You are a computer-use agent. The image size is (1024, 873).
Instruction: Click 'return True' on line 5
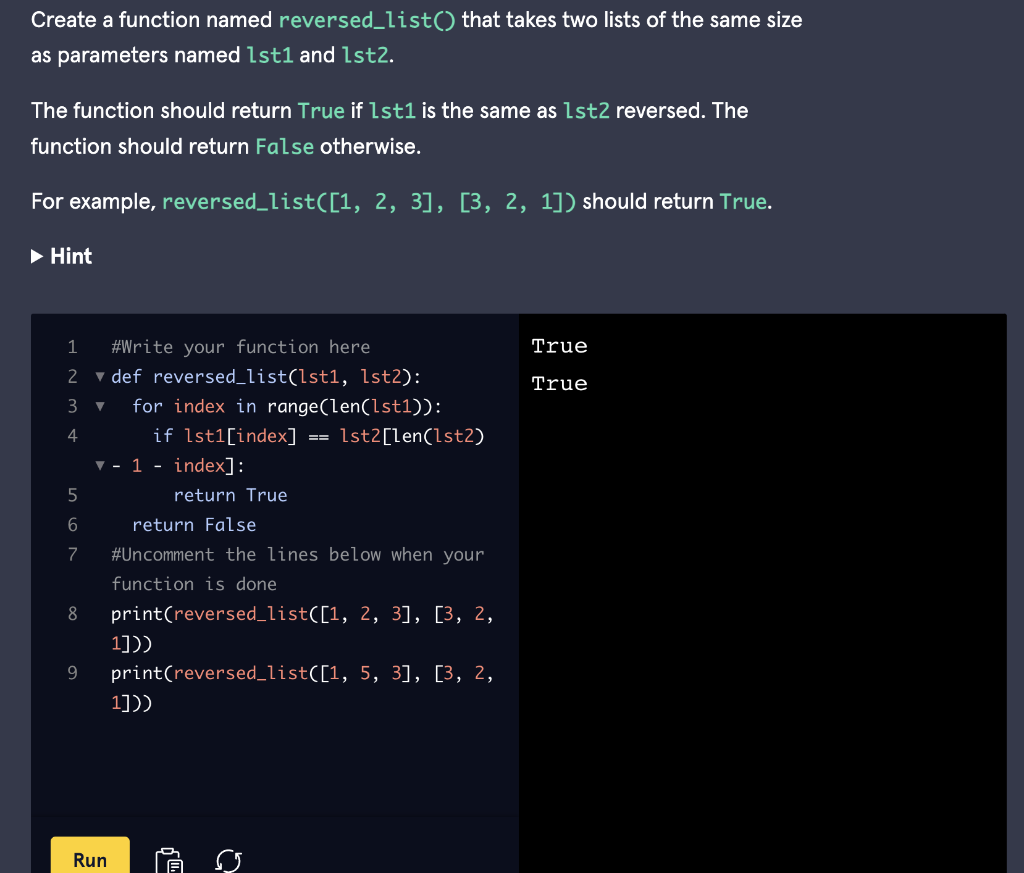(230, 495)
